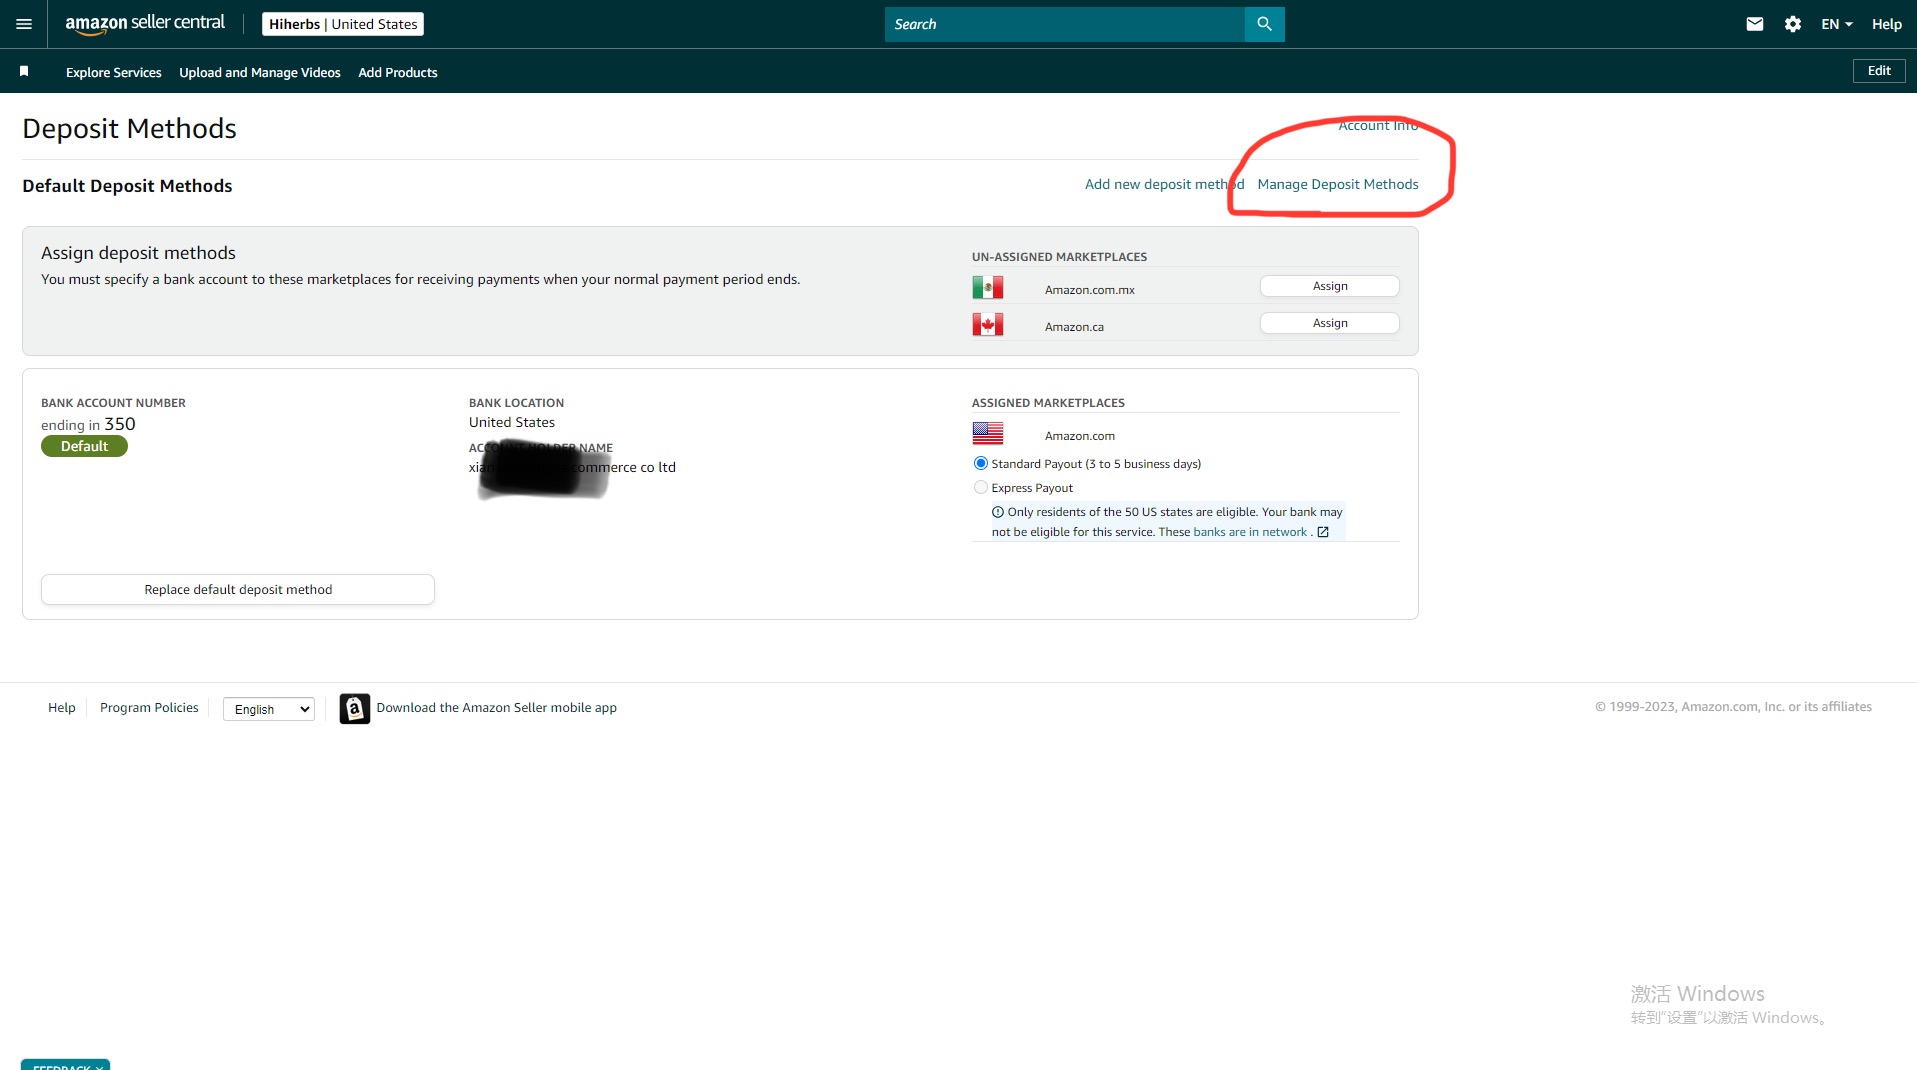
Task: Click the Feedback tab in the bottom corner
Action: [65, 1065]
